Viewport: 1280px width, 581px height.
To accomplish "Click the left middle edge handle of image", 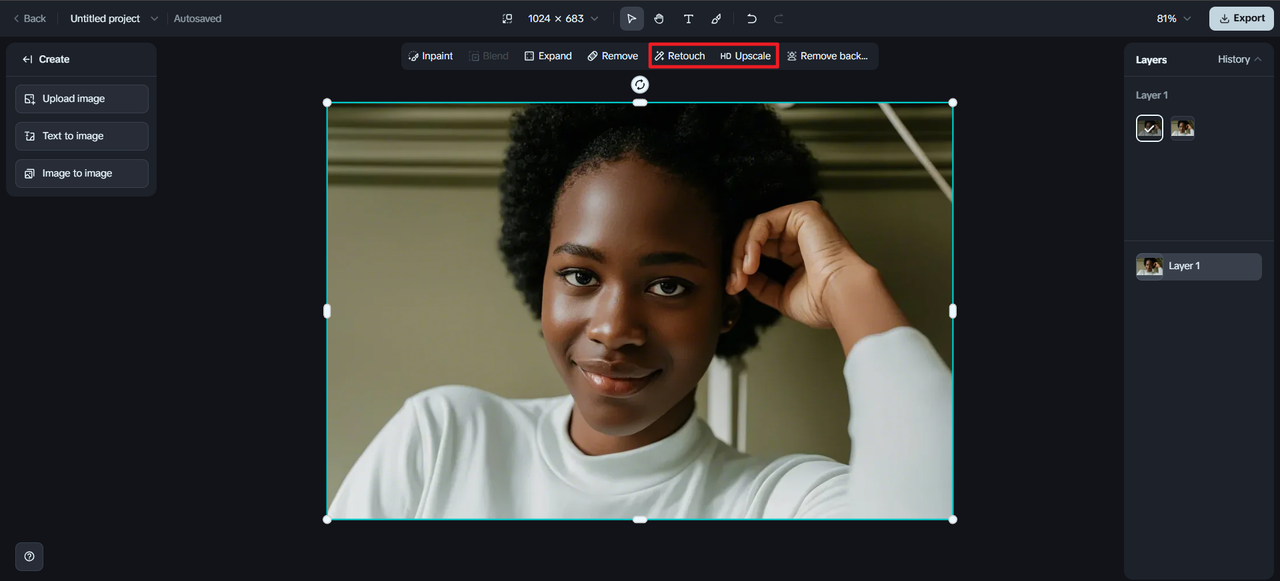I will [327, 311].
